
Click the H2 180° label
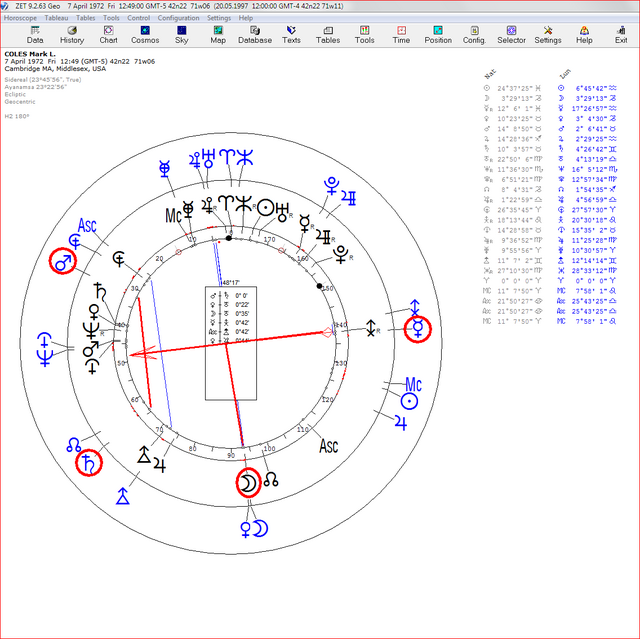tap(17, 116)
